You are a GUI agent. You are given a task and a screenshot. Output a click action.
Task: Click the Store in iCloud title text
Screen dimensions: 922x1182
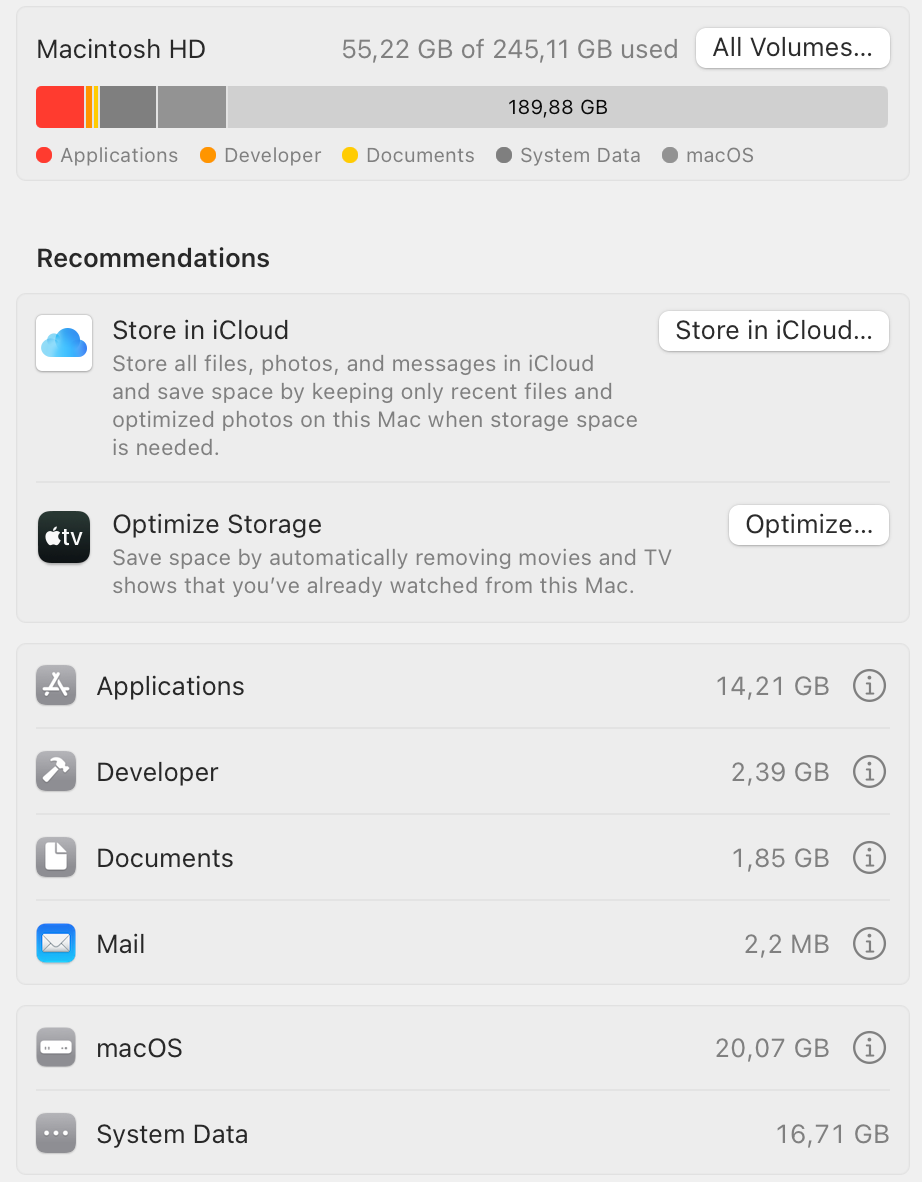(201, 331)
